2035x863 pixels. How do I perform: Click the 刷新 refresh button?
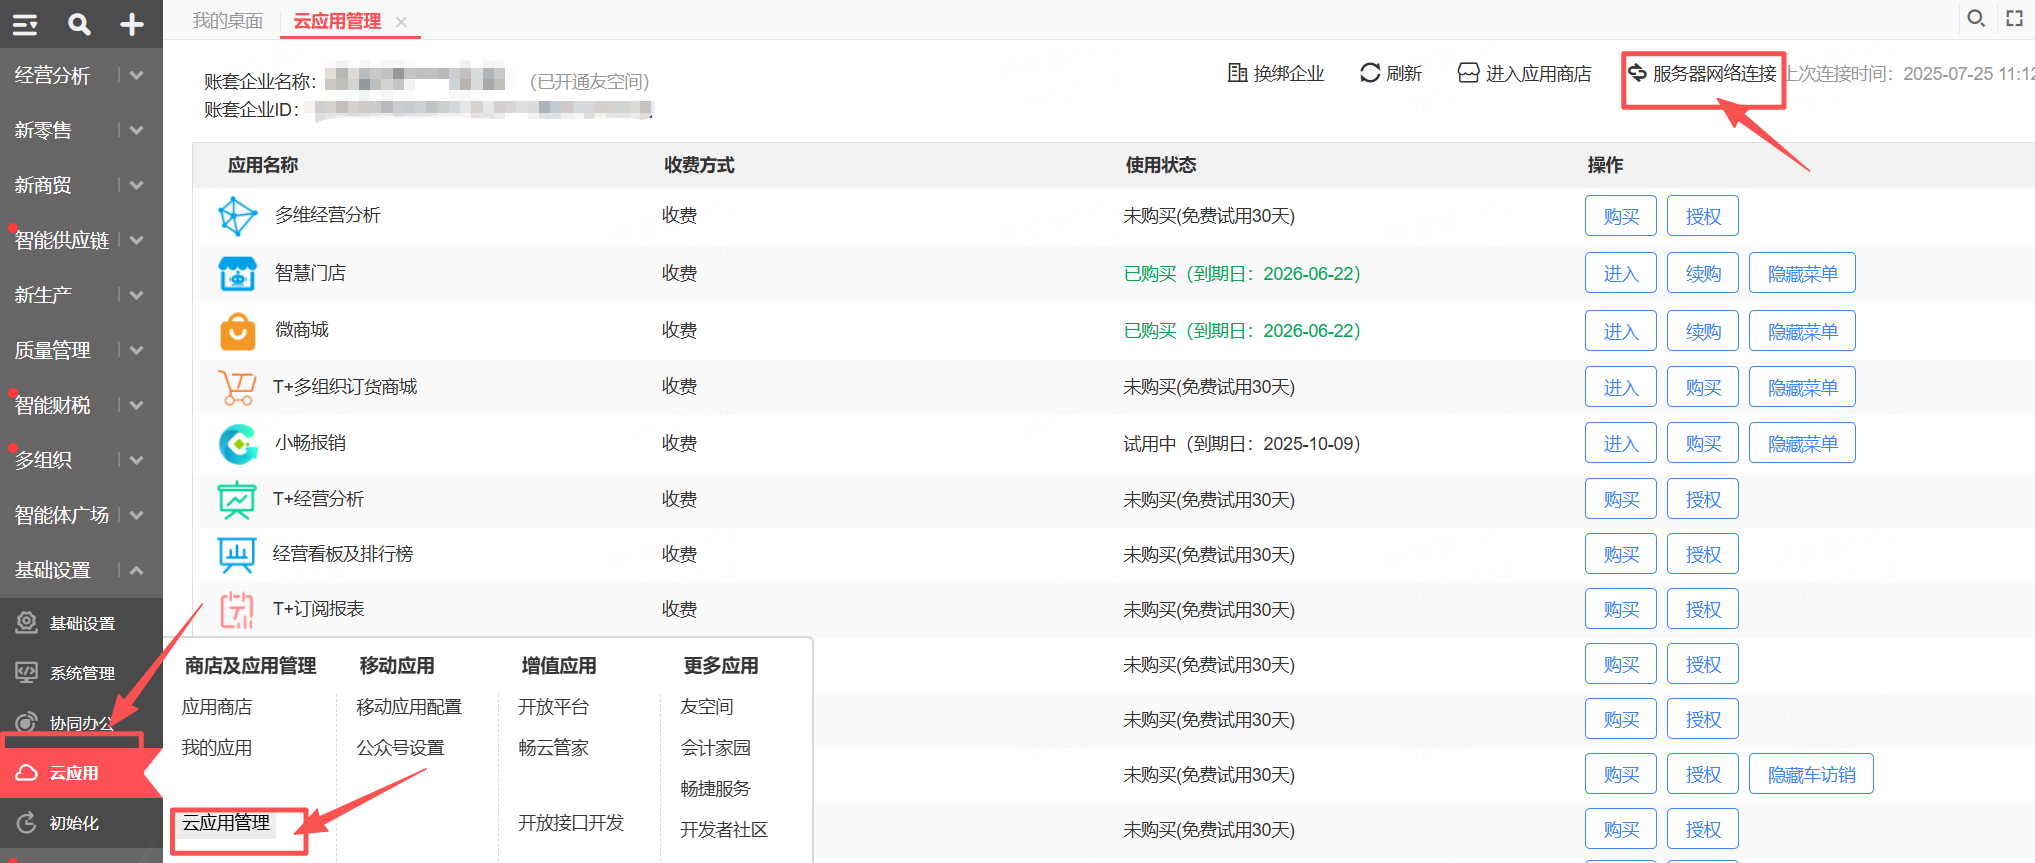point(1390,73)
